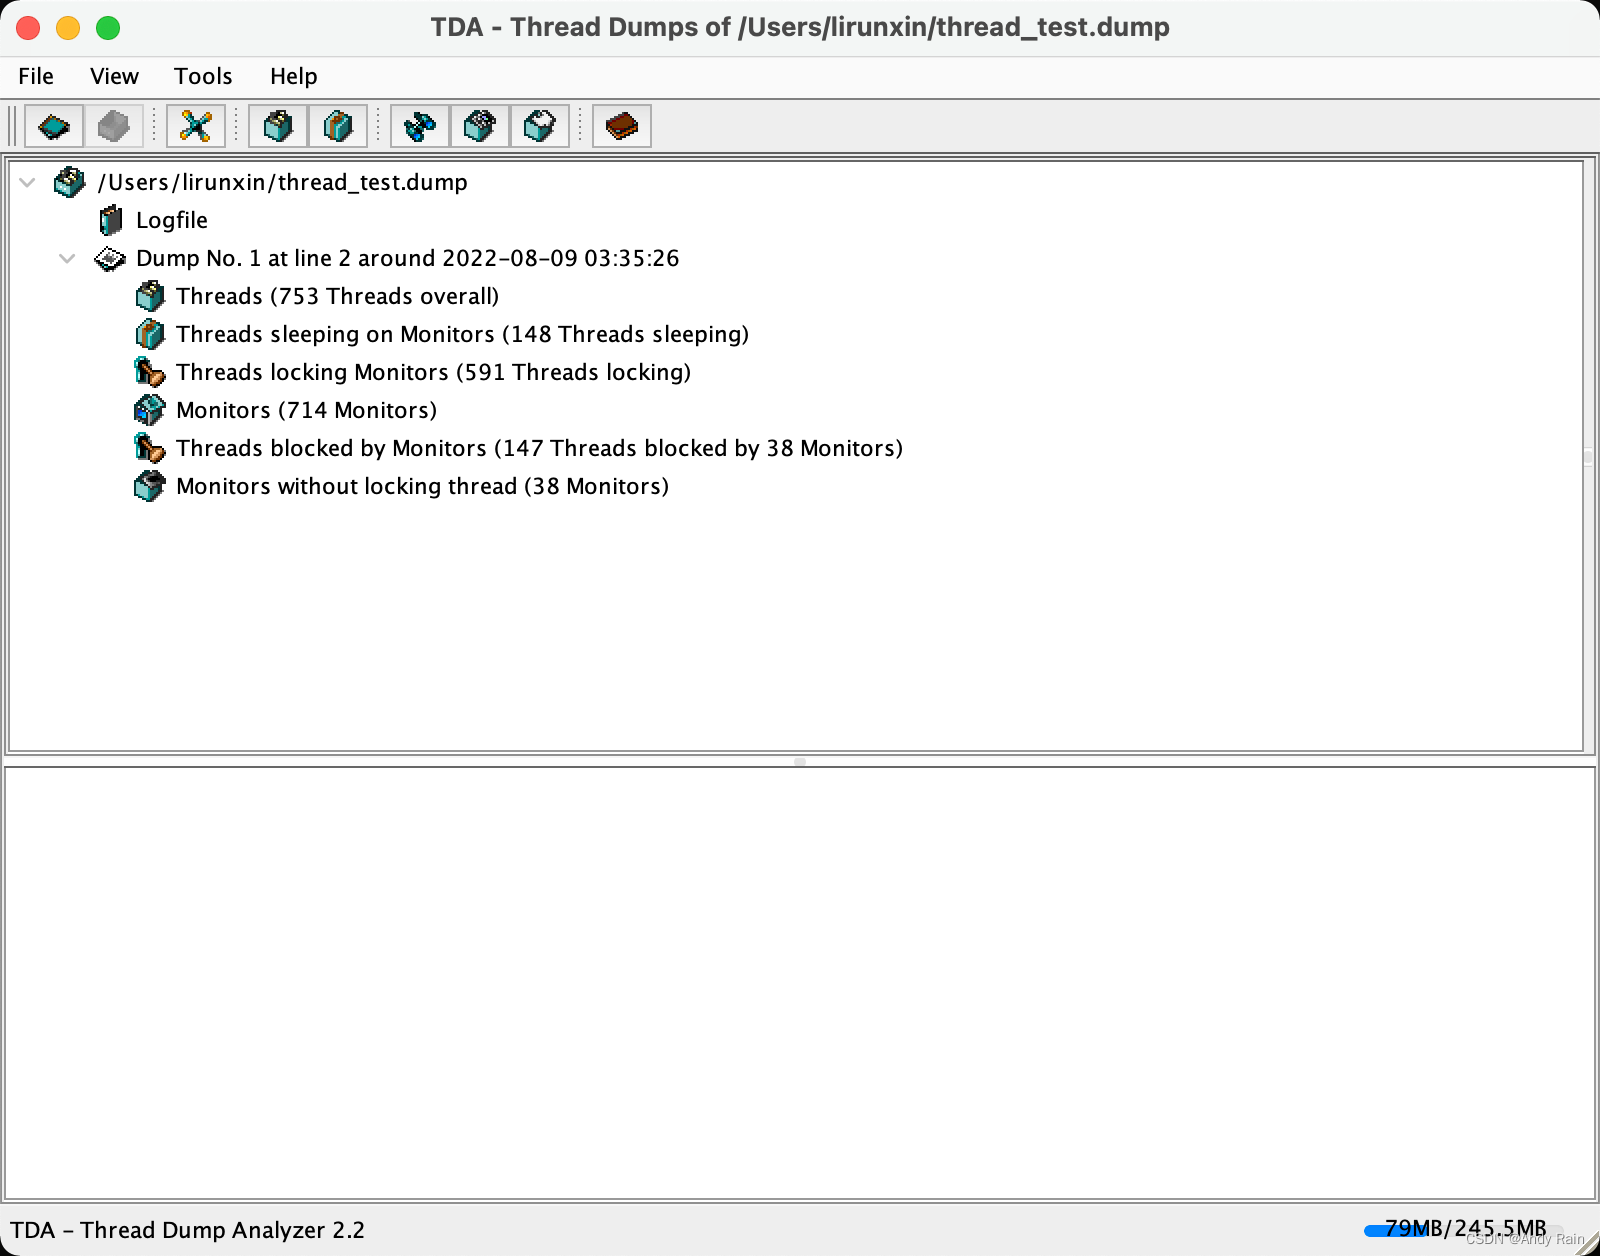Click the dump file root node icon

70,182
